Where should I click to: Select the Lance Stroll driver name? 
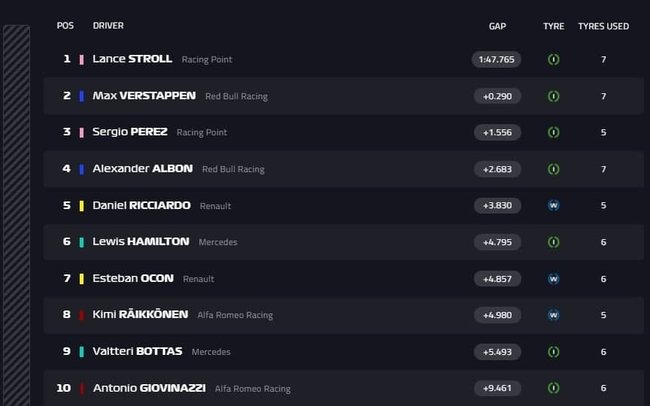(x=132, y=59)
